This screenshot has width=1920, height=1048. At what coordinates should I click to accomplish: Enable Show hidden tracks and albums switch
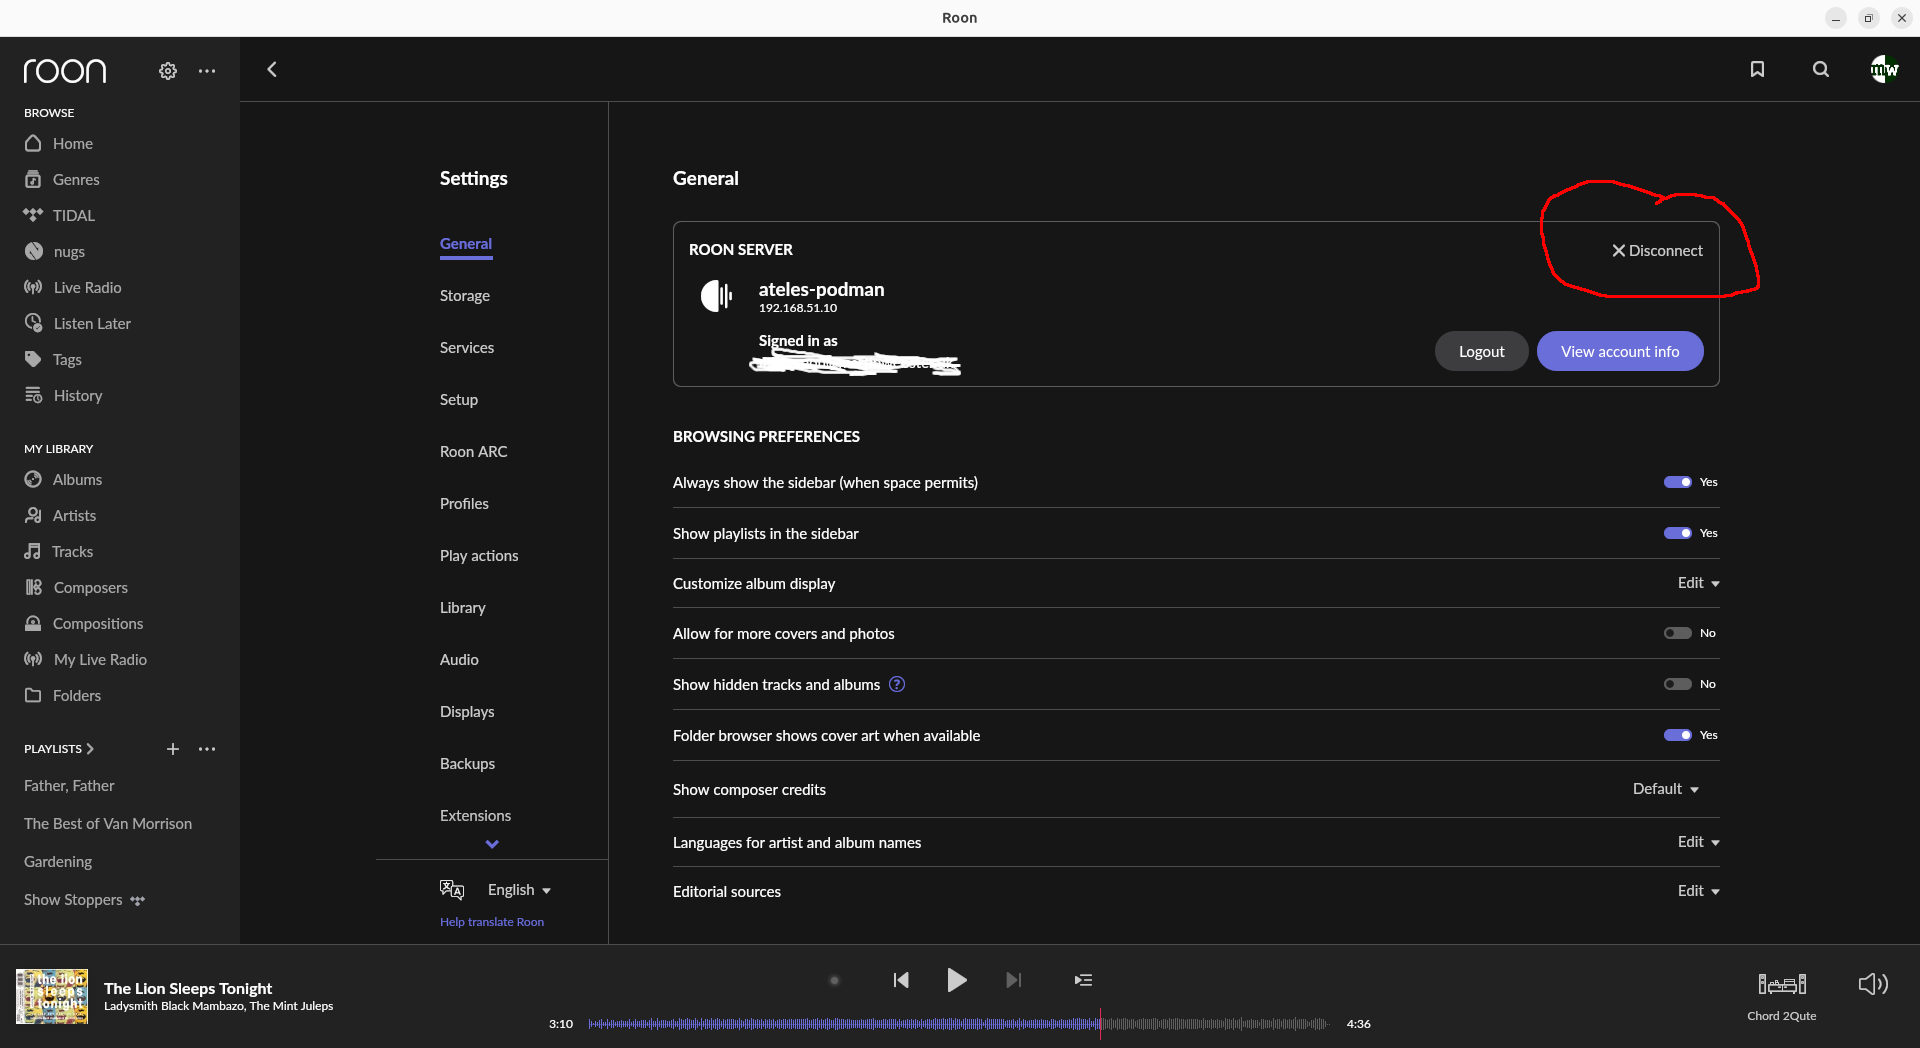tap(1678, 684)
